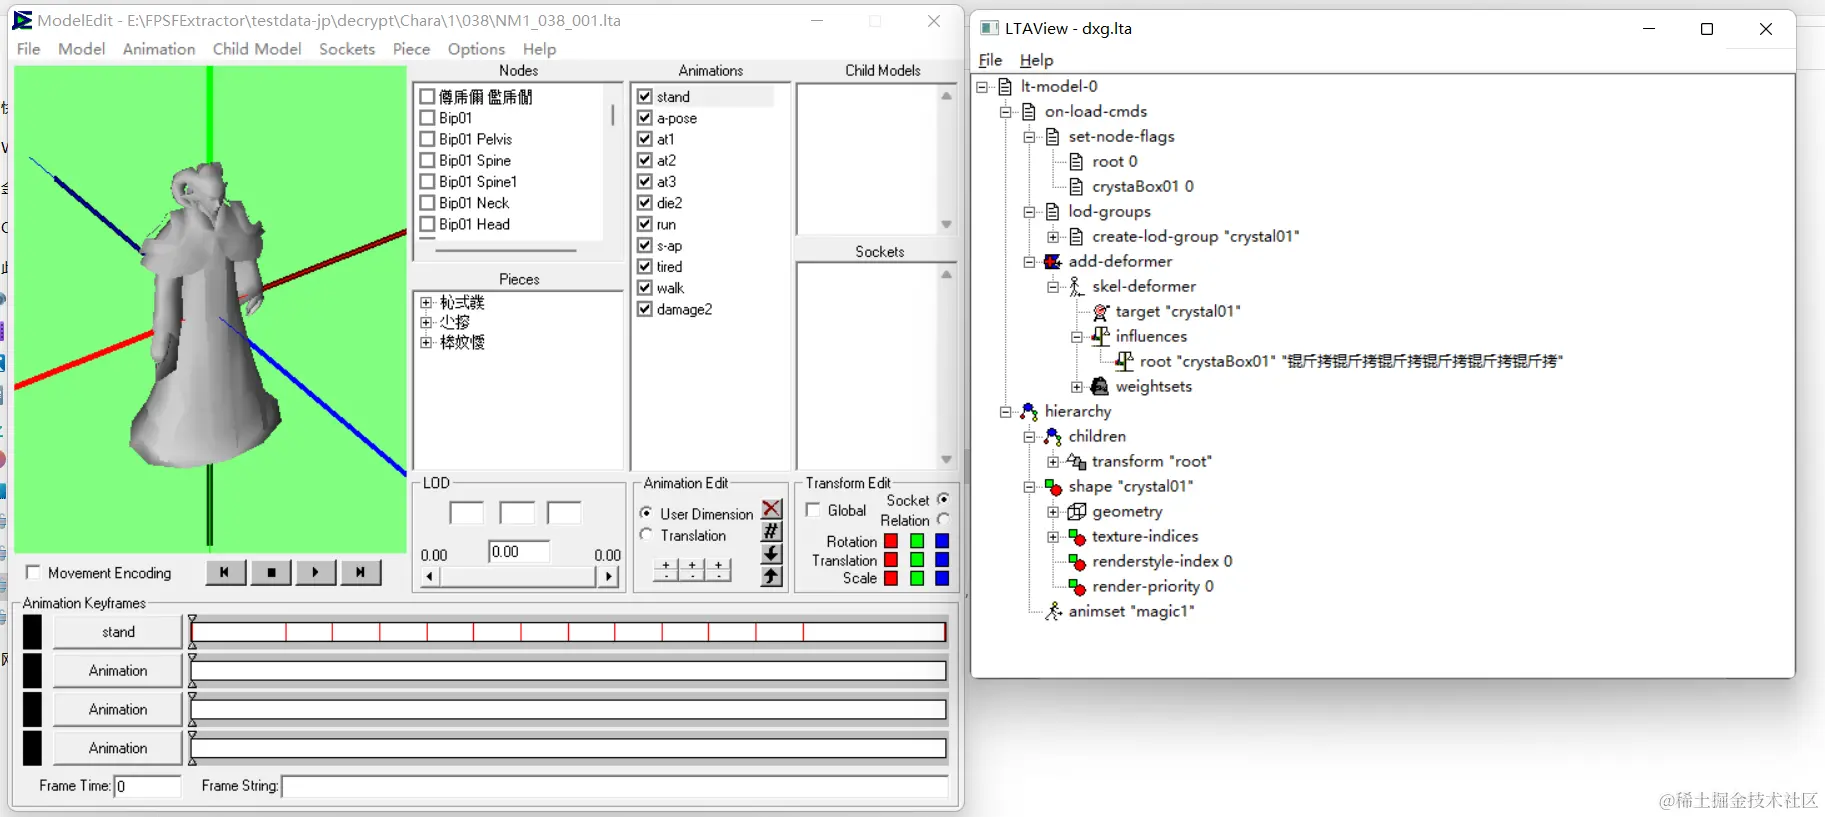Screen dimensions: 1825x817
Task: Expand the transform "root" node
Action: tap(1053, 462)
